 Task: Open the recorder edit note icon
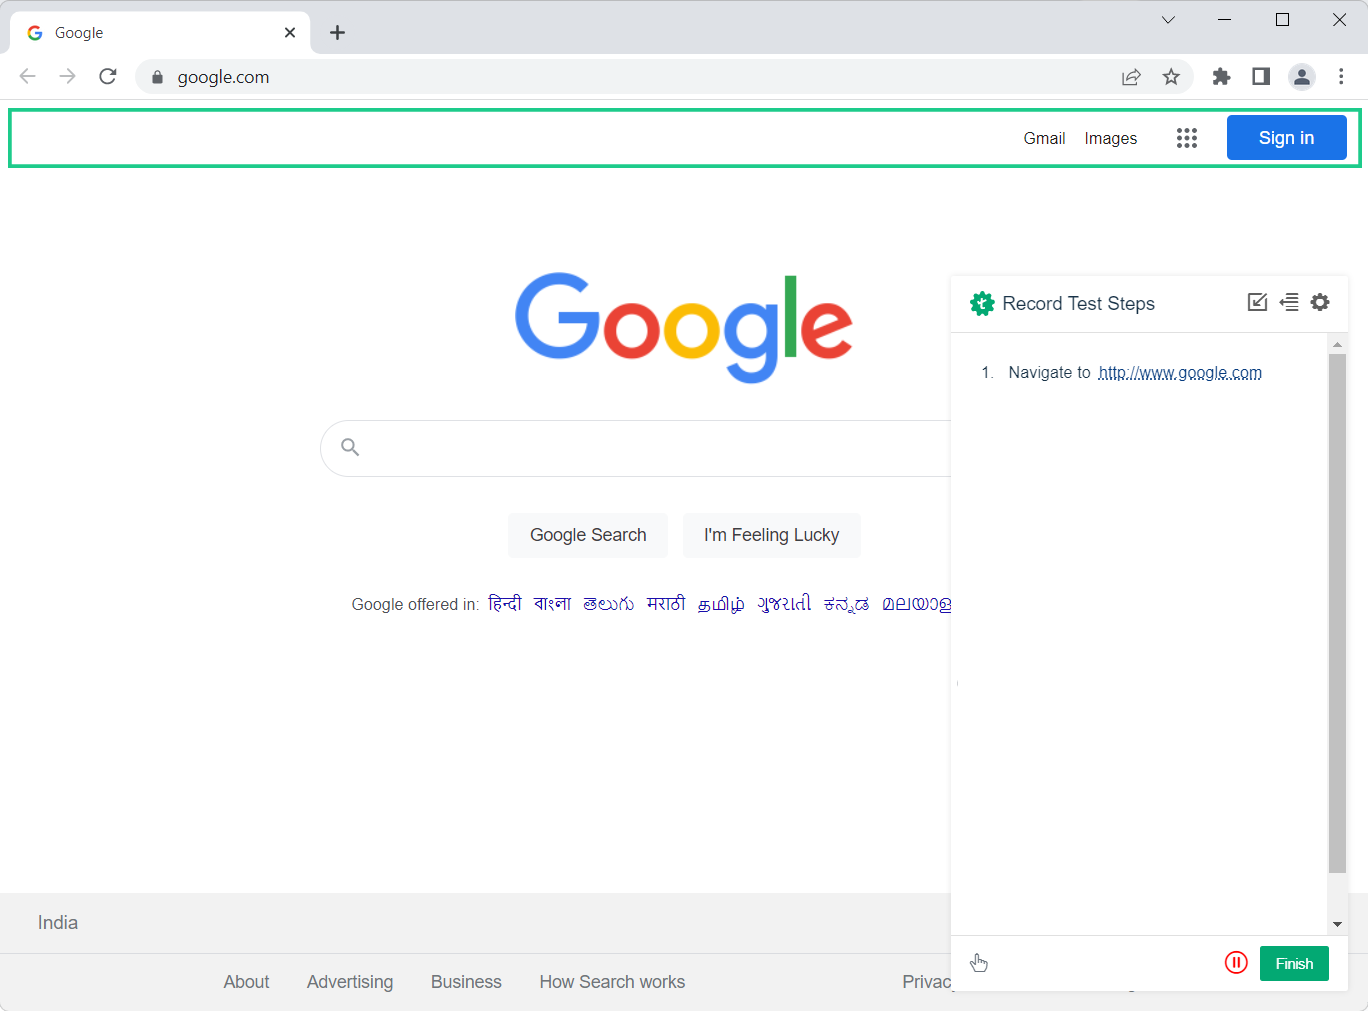[x=1258, y=302]
